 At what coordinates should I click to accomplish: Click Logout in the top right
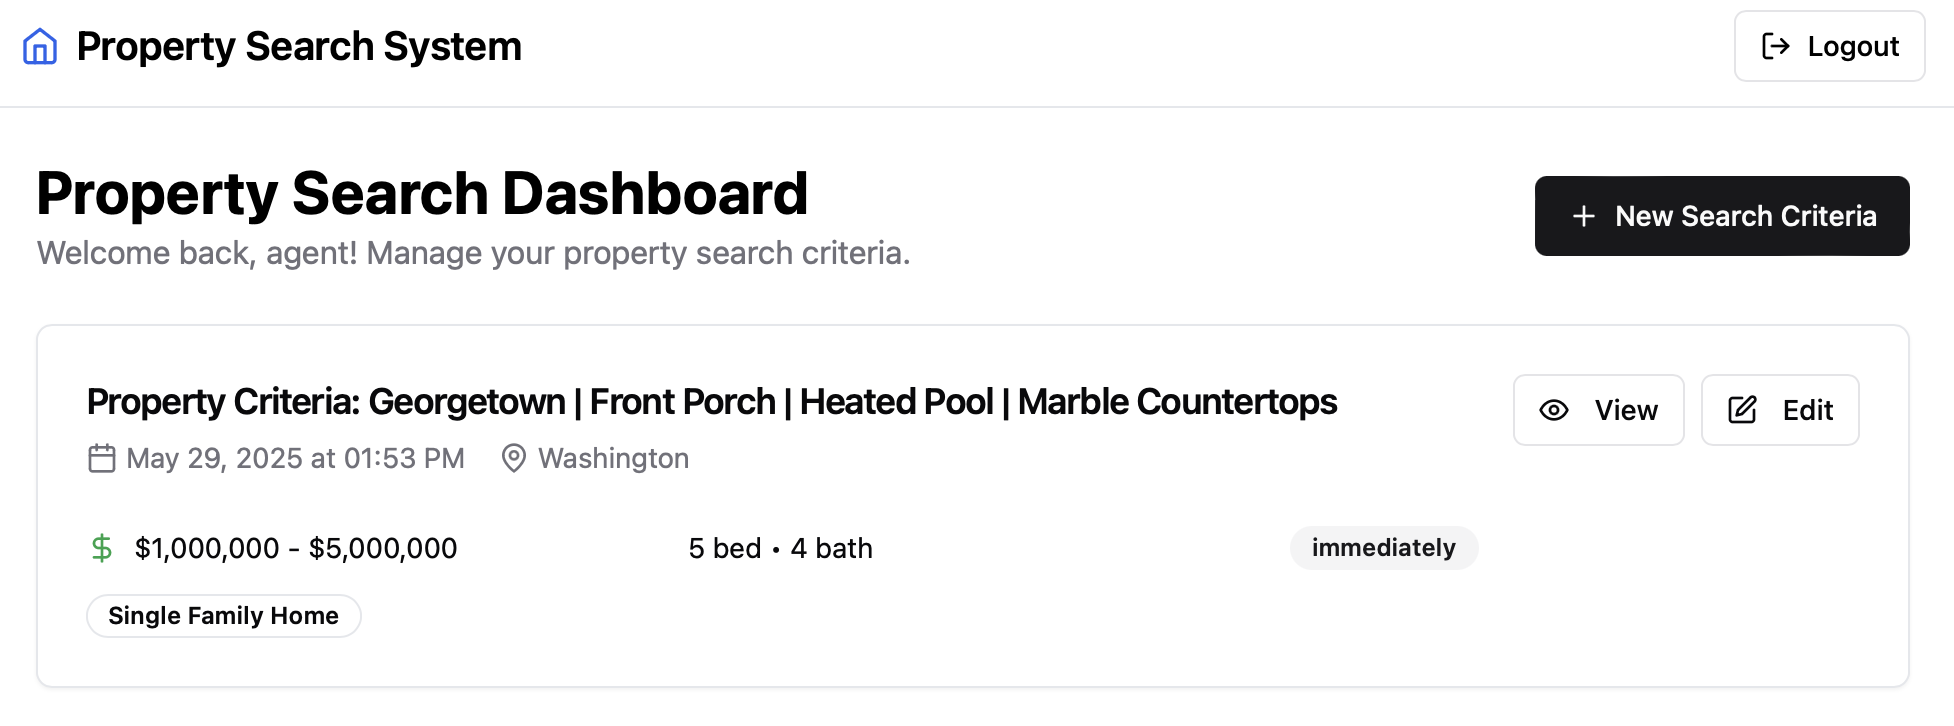click(1829, 46)
